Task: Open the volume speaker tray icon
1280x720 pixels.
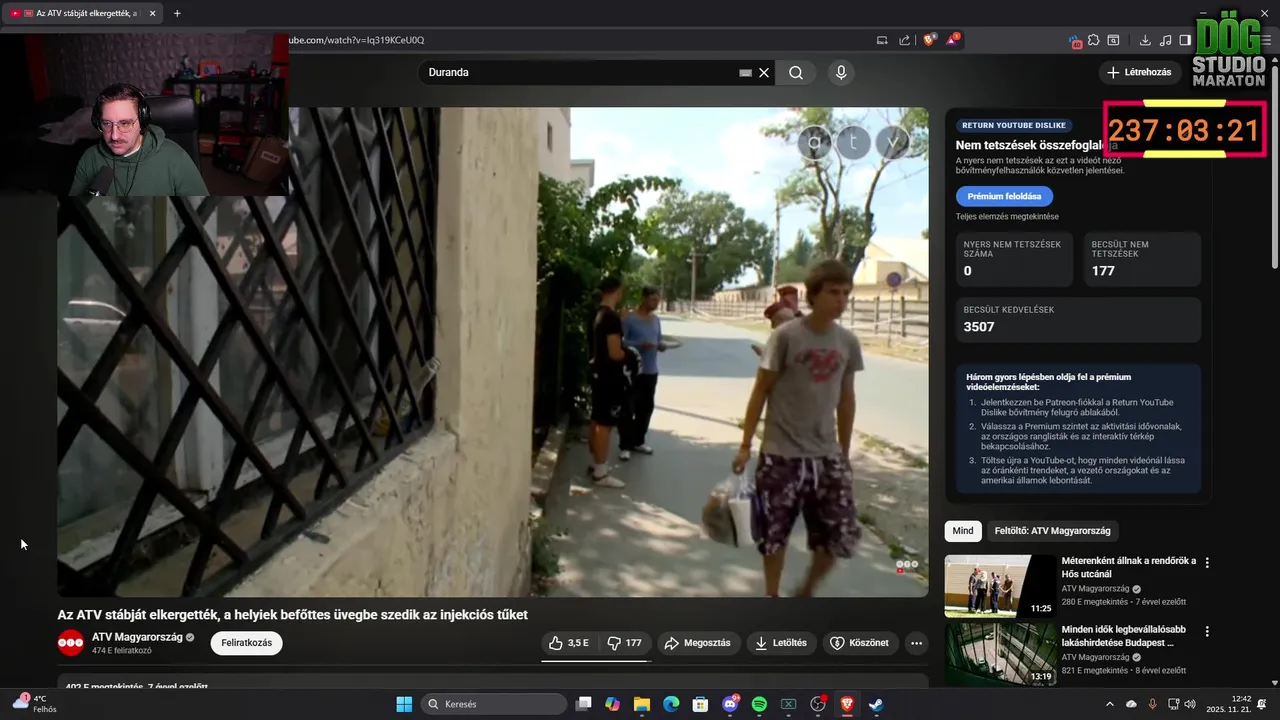Action: [1189, 704]
